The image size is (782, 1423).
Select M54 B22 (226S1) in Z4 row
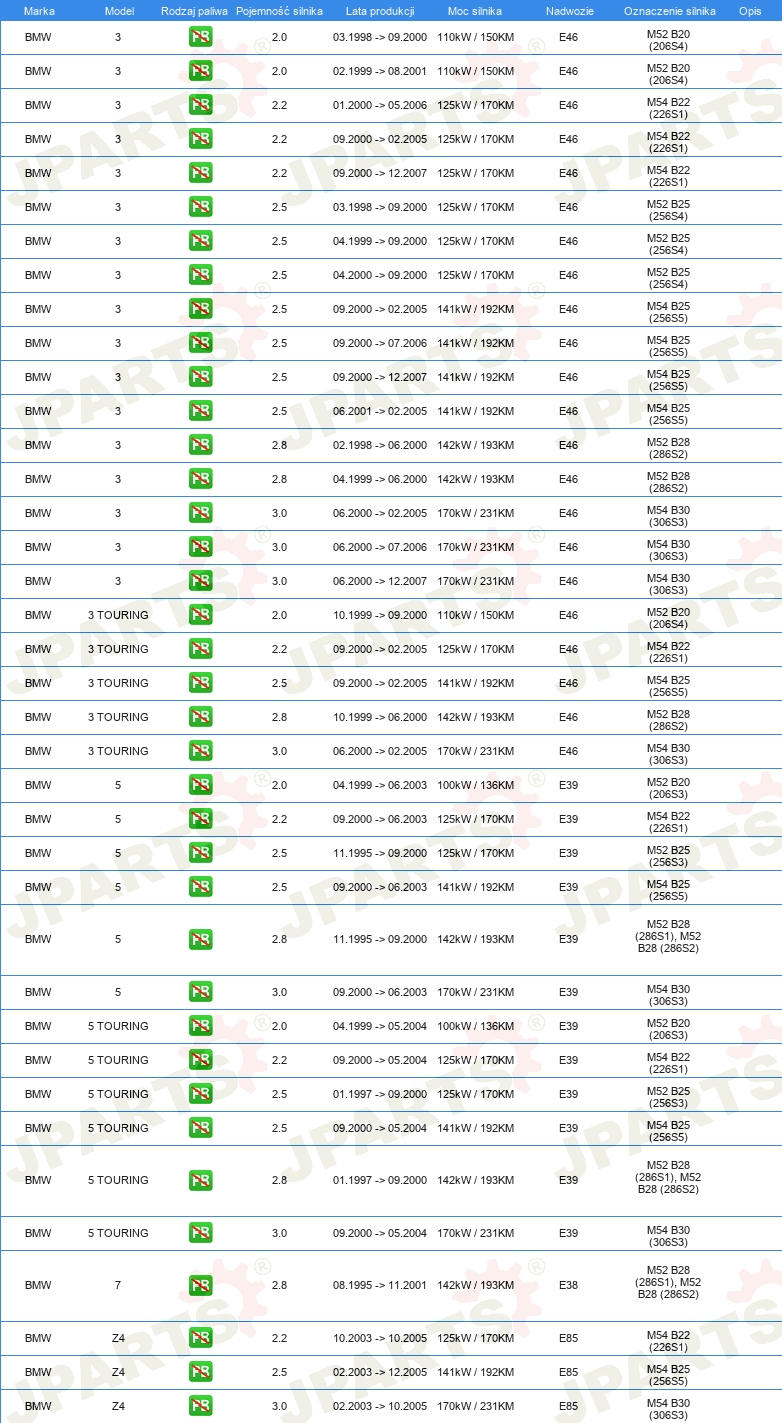pyautogui.click(x=668, y=1339)
